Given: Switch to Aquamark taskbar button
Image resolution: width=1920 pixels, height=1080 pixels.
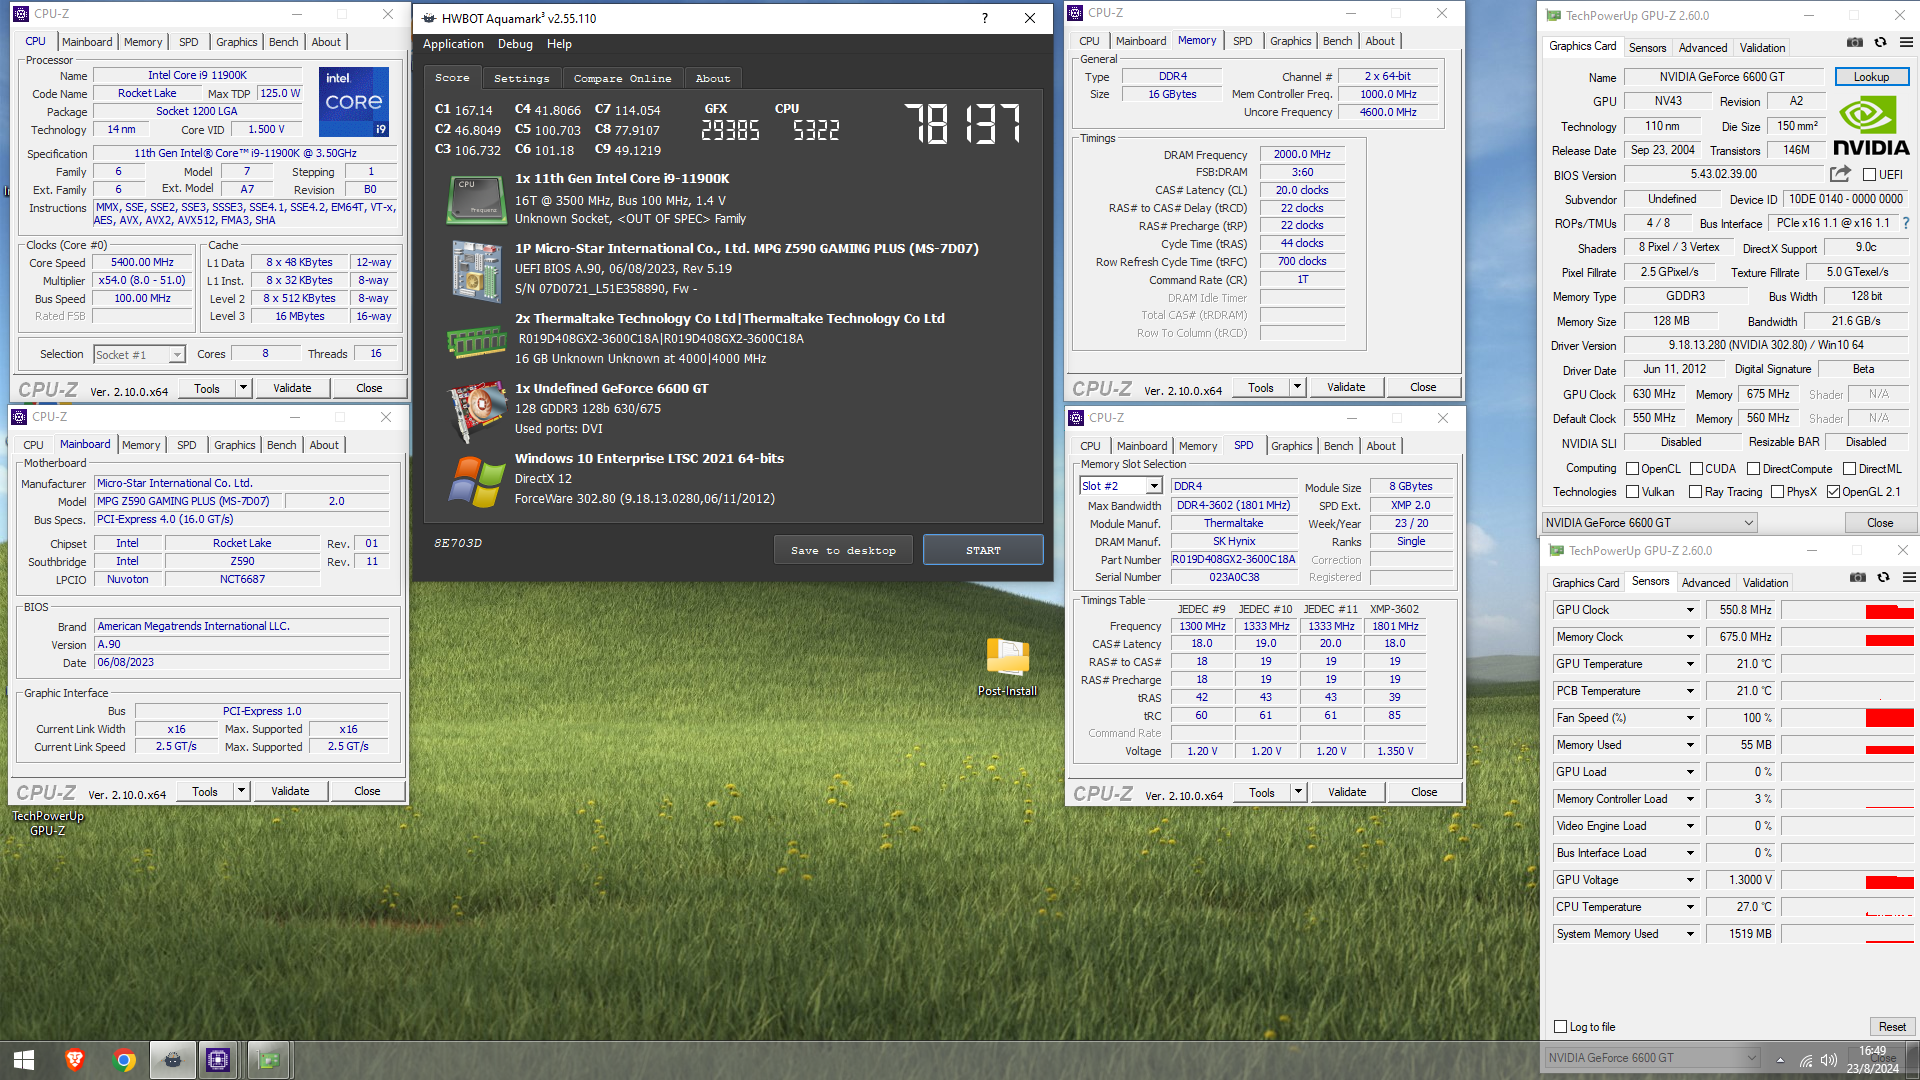Looking at the screenshot, I should pyautogui.click(x=173, y=1060).
